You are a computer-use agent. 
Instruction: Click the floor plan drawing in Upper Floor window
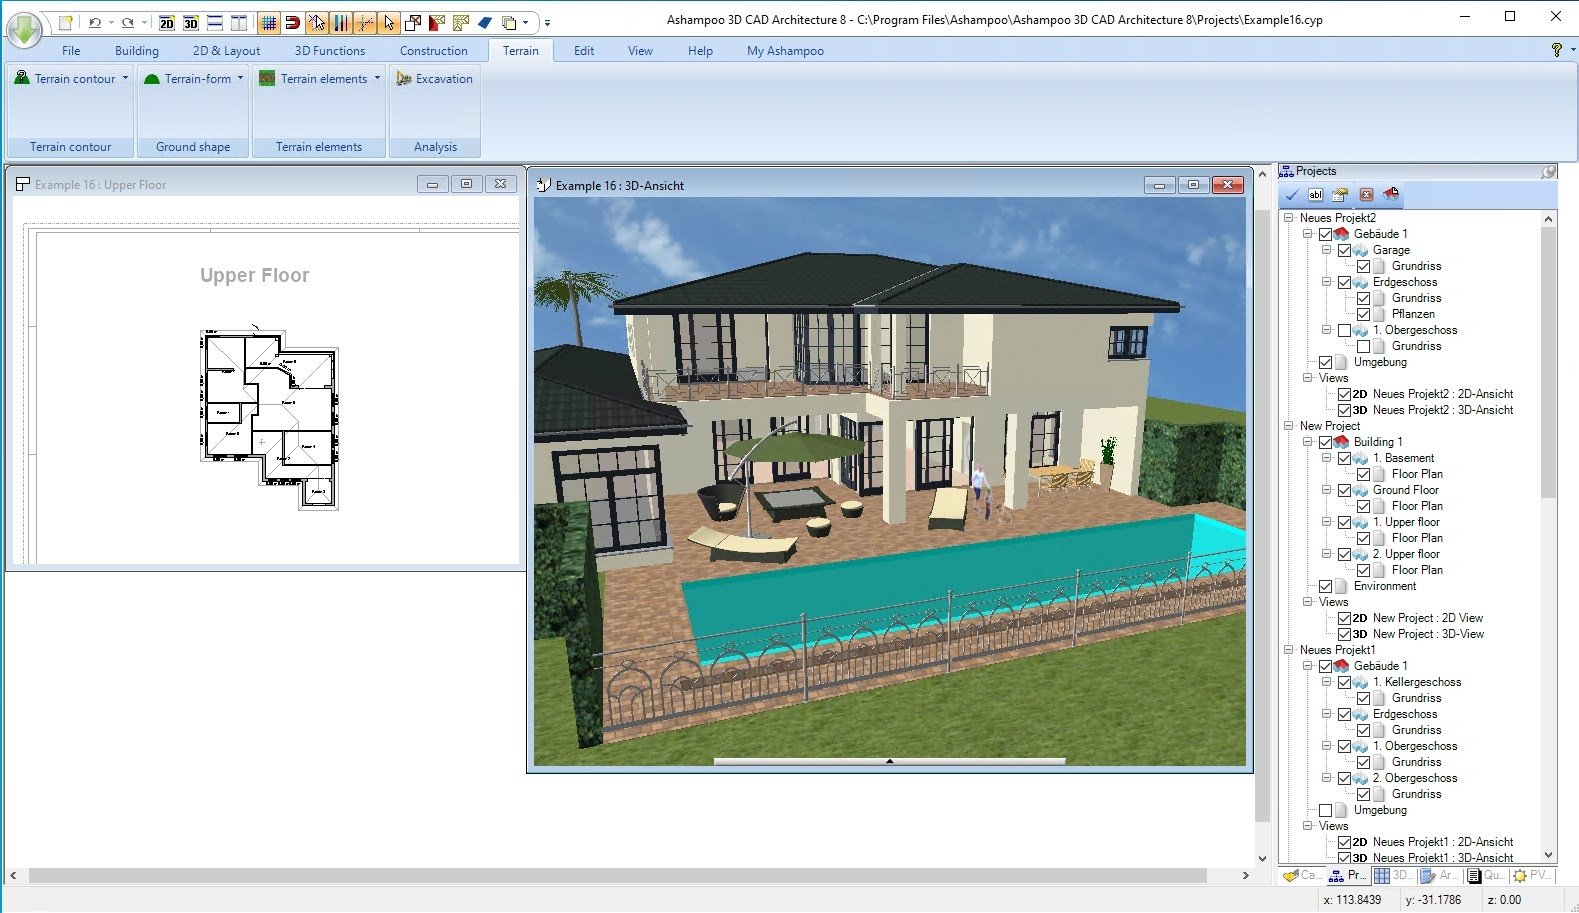tap(269, 418)
